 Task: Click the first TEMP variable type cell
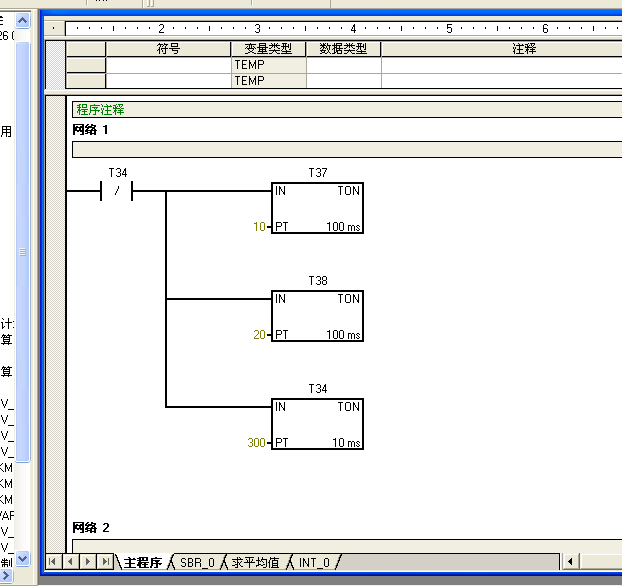[268, 65]
